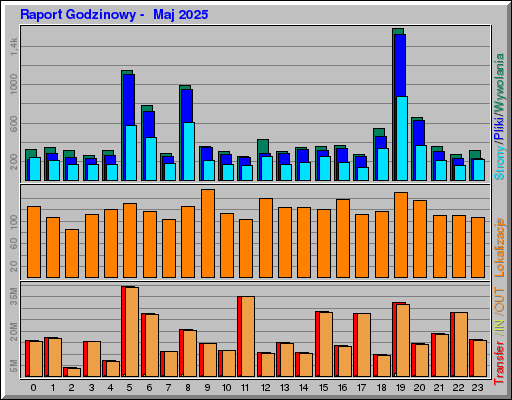
Task: Click hour label '16' on x-axis
Action: [343, 388]
